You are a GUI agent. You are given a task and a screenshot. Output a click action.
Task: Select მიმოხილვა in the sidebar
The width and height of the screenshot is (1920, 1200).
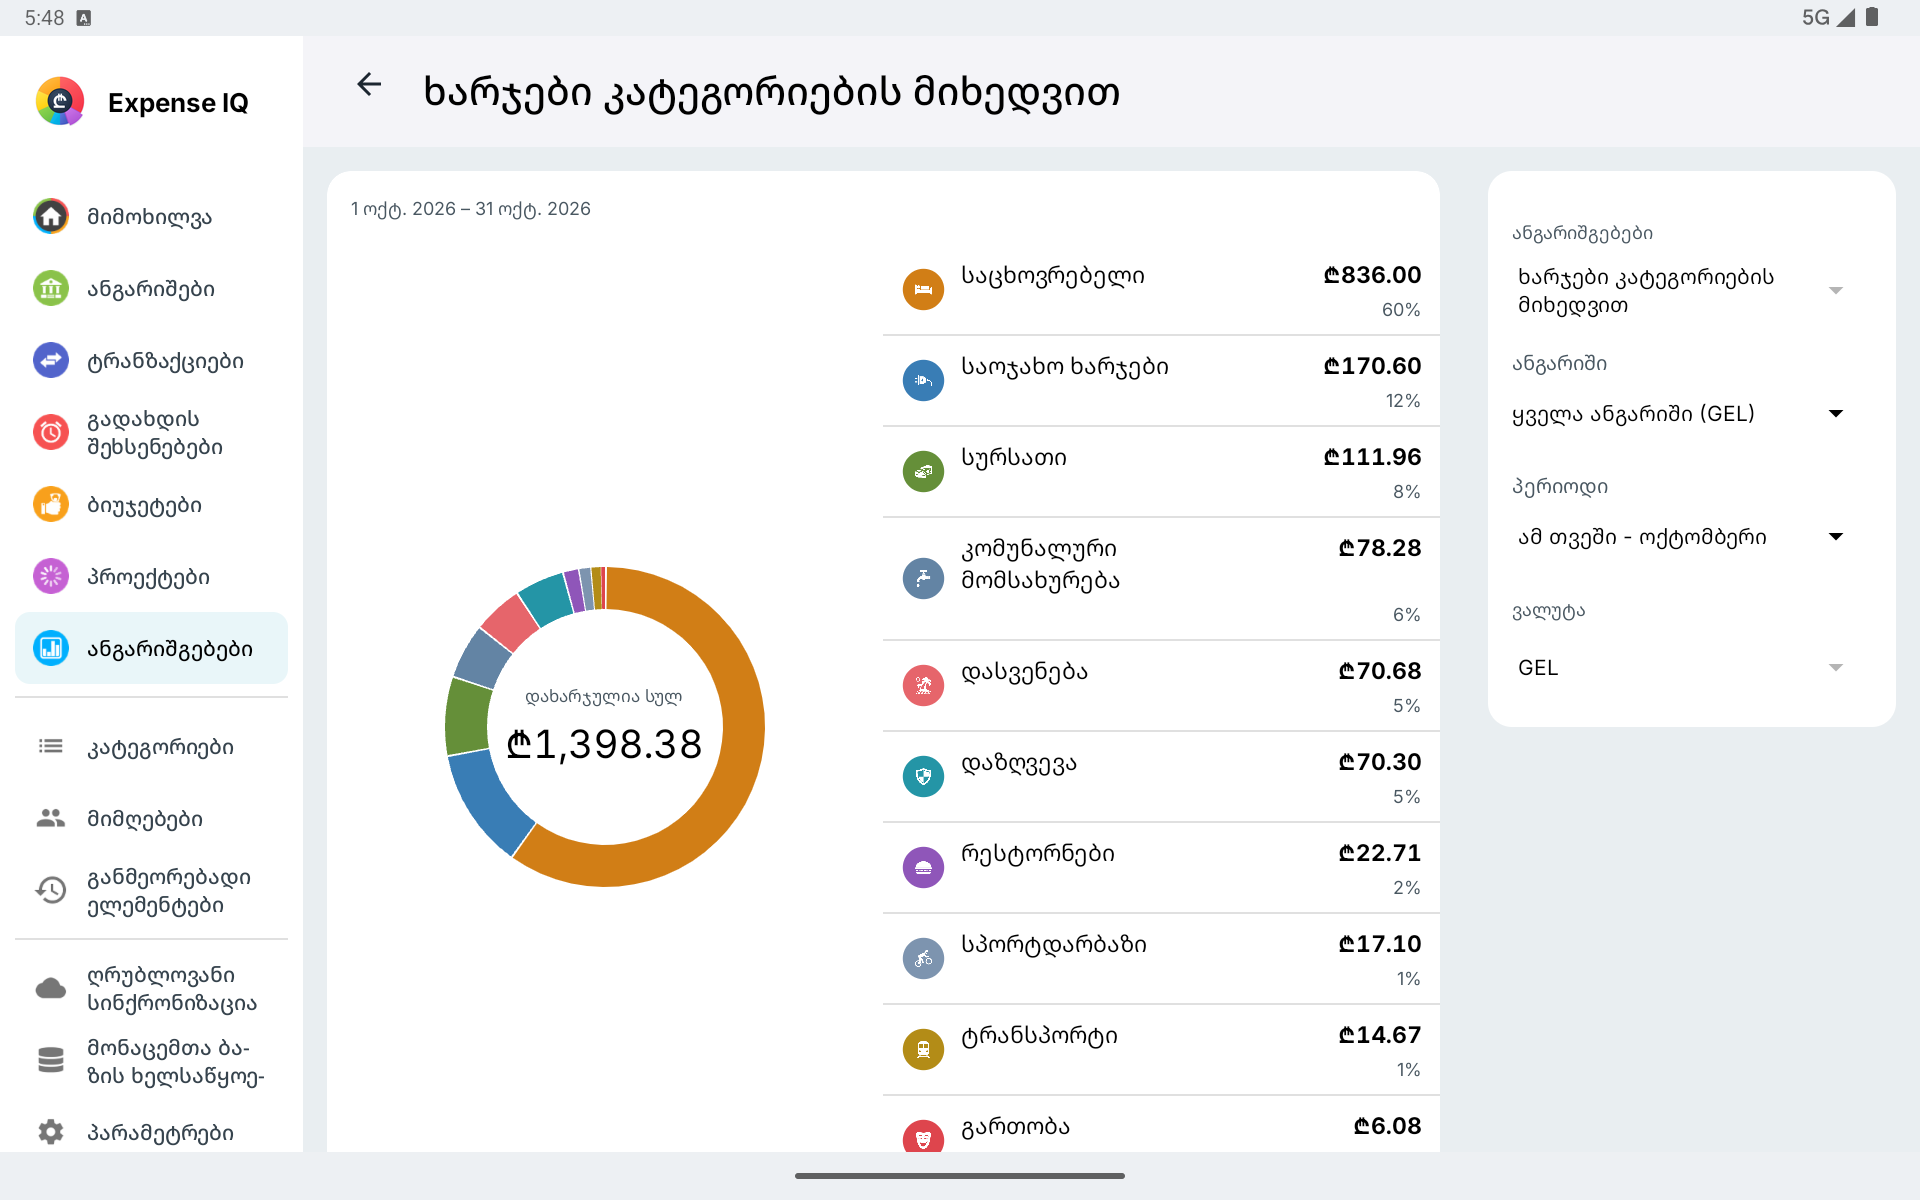click(151, 216)
